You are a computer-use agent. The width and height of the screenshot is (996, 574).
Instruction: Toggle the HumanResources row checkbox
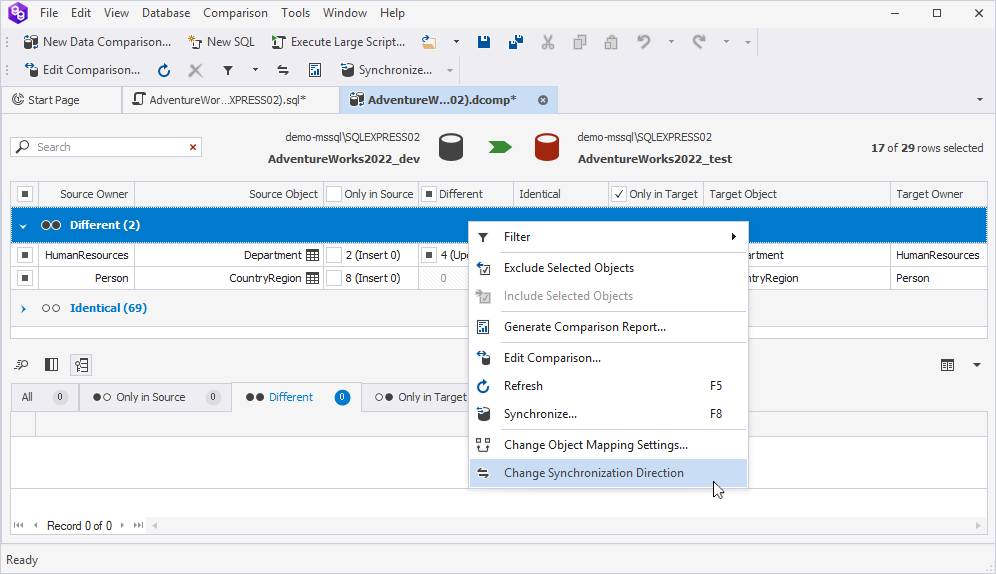[25, 255]
